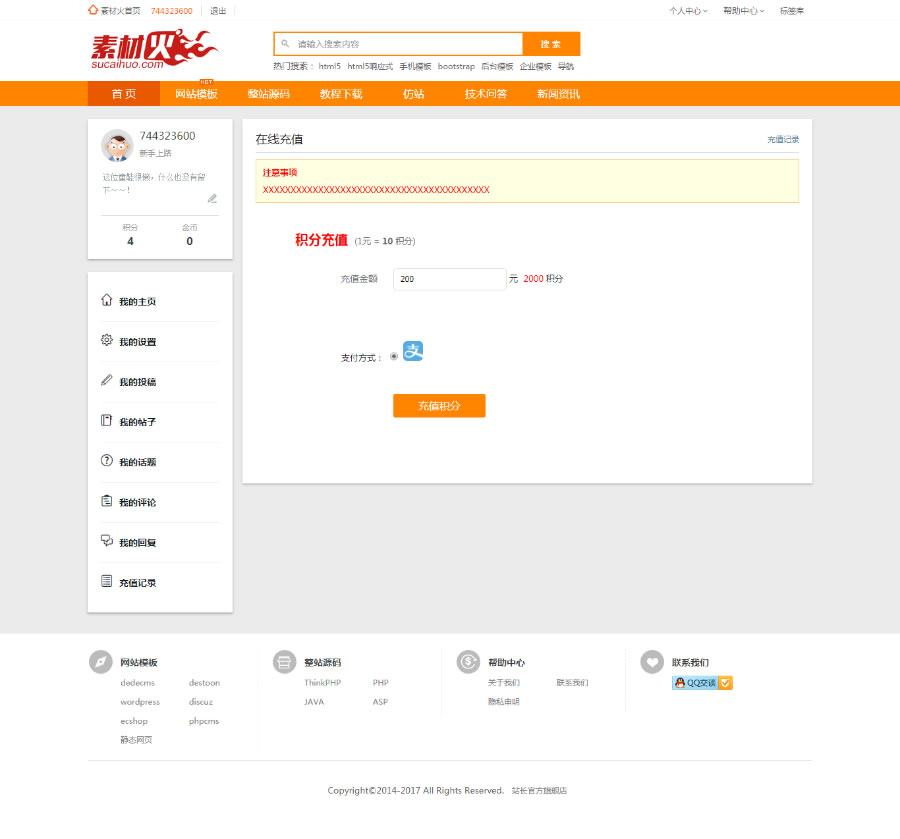Expand the 个人中心 dropdown in the top bar
The height and width of the screenshot is (839, 900).
tap(688, 11)
